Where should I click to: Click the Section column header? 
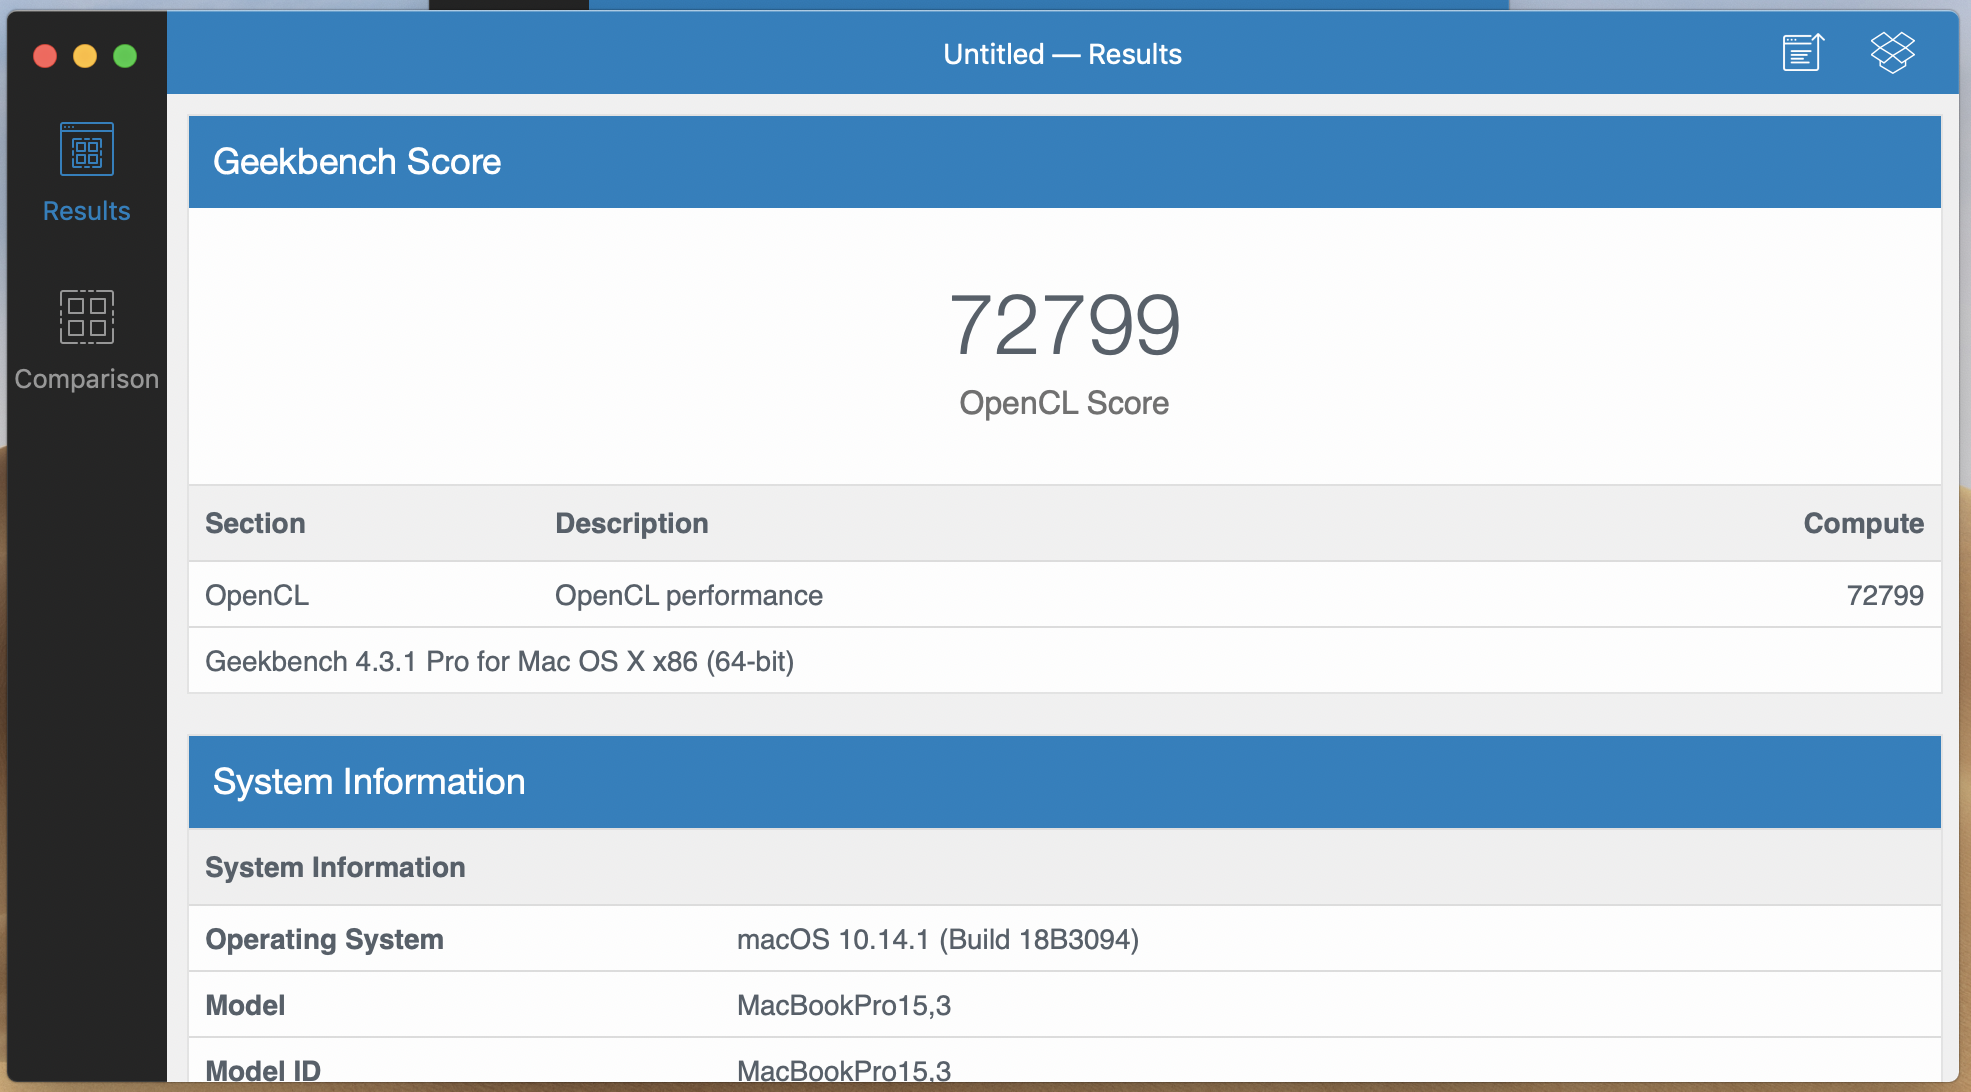coord(255,524)
